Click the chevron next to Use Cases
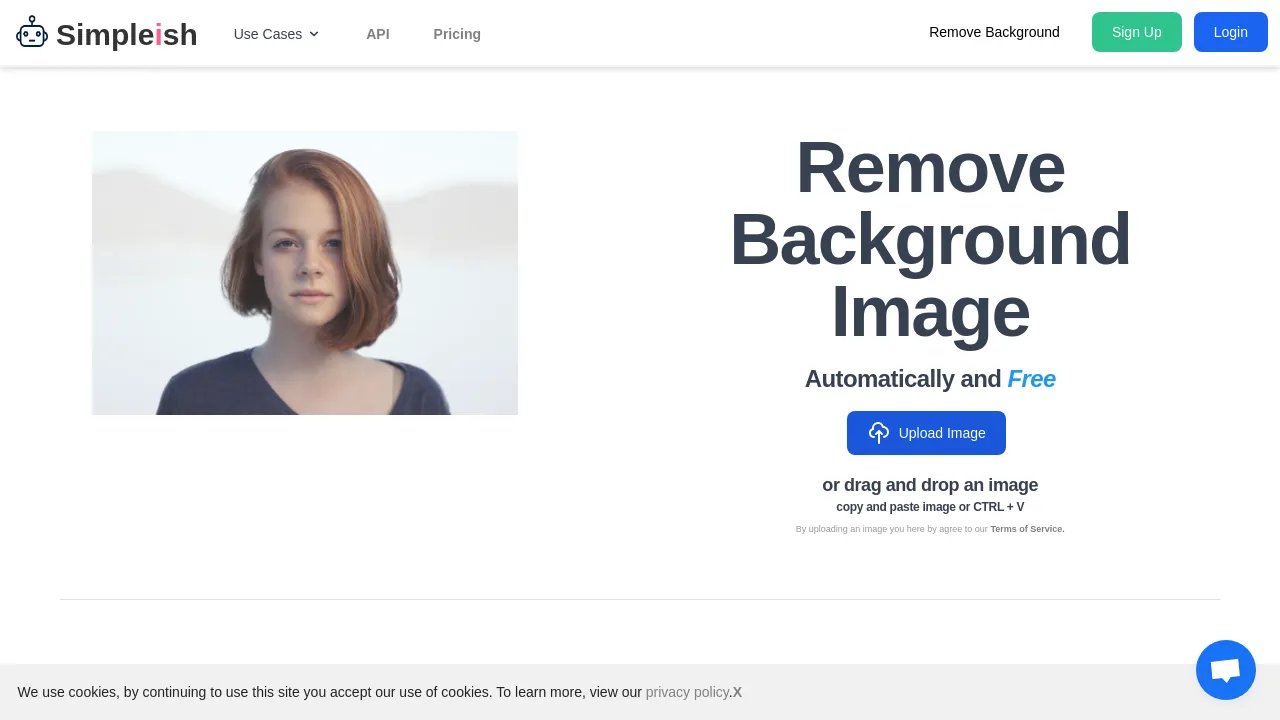The image size is (1280, 720). (x=313, y=34)
